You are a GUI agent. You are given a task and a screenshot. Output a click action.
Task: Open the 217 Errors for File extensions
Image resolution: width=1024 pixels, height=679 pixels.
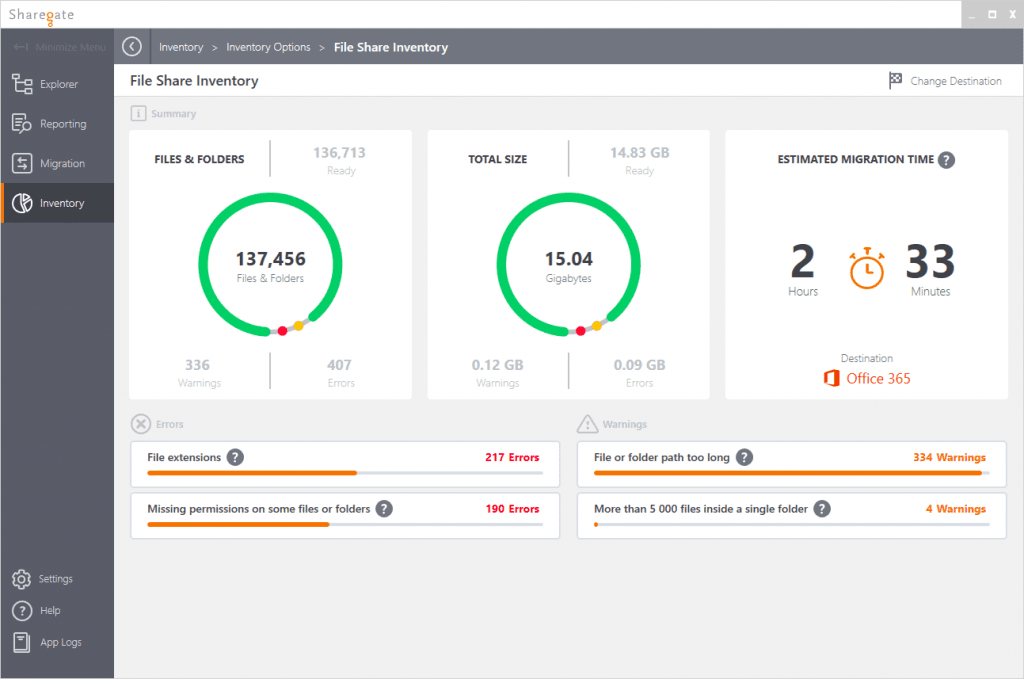[x=512, y=457]
